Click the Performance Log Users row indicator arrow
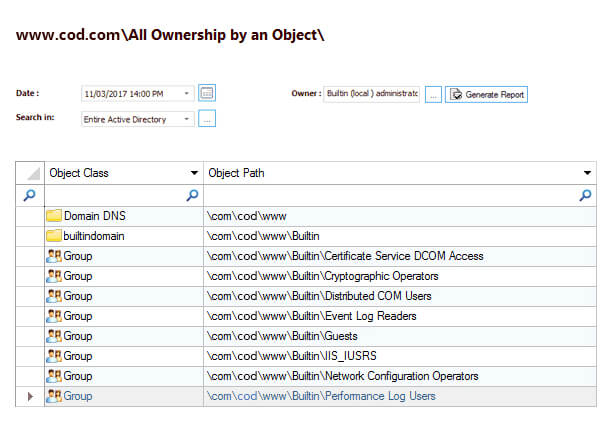The image size is (612, 430). tap(30, 396)
